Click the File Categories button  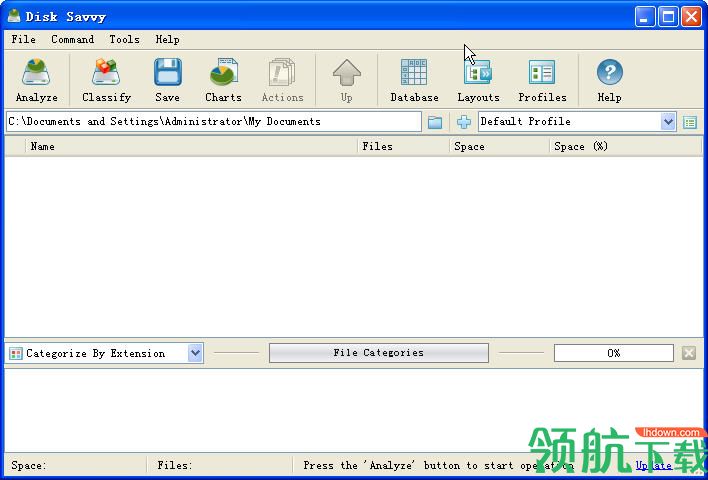(x=378, y=353)
